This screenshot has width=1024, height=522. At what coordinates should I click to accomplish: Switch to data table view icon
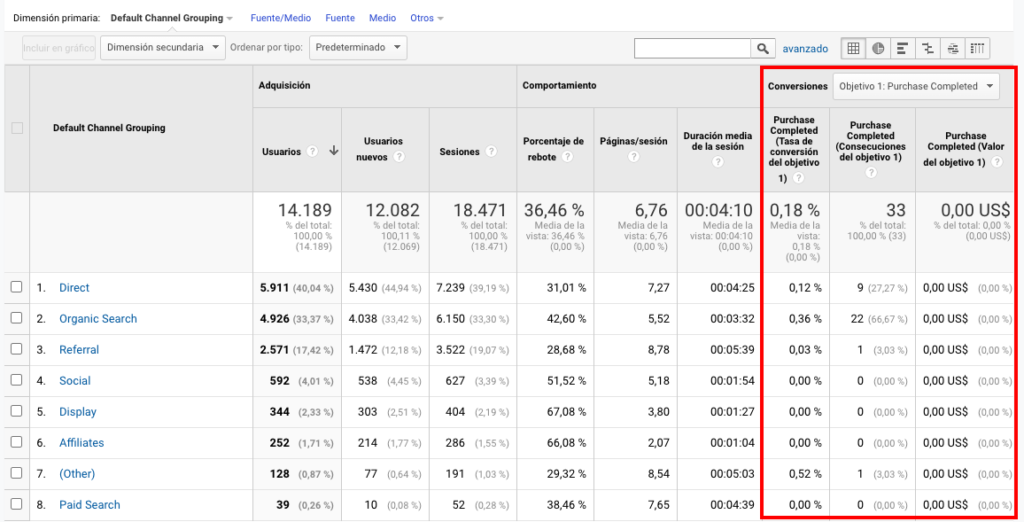[853, 48]
